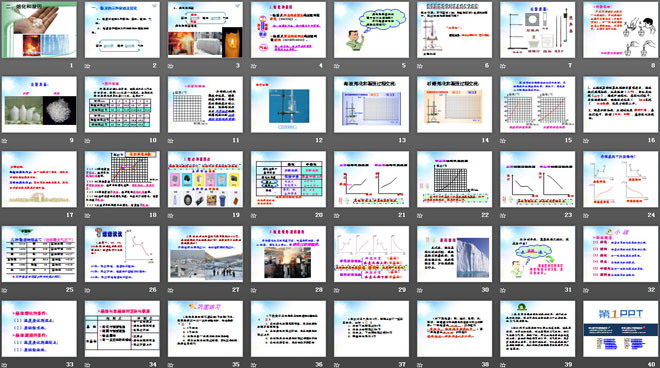Image resolution: width=660 pixels, height=368 pixels.
Task: Select slide 5 with cartoon man thought bubble
Action: [371, 30]
